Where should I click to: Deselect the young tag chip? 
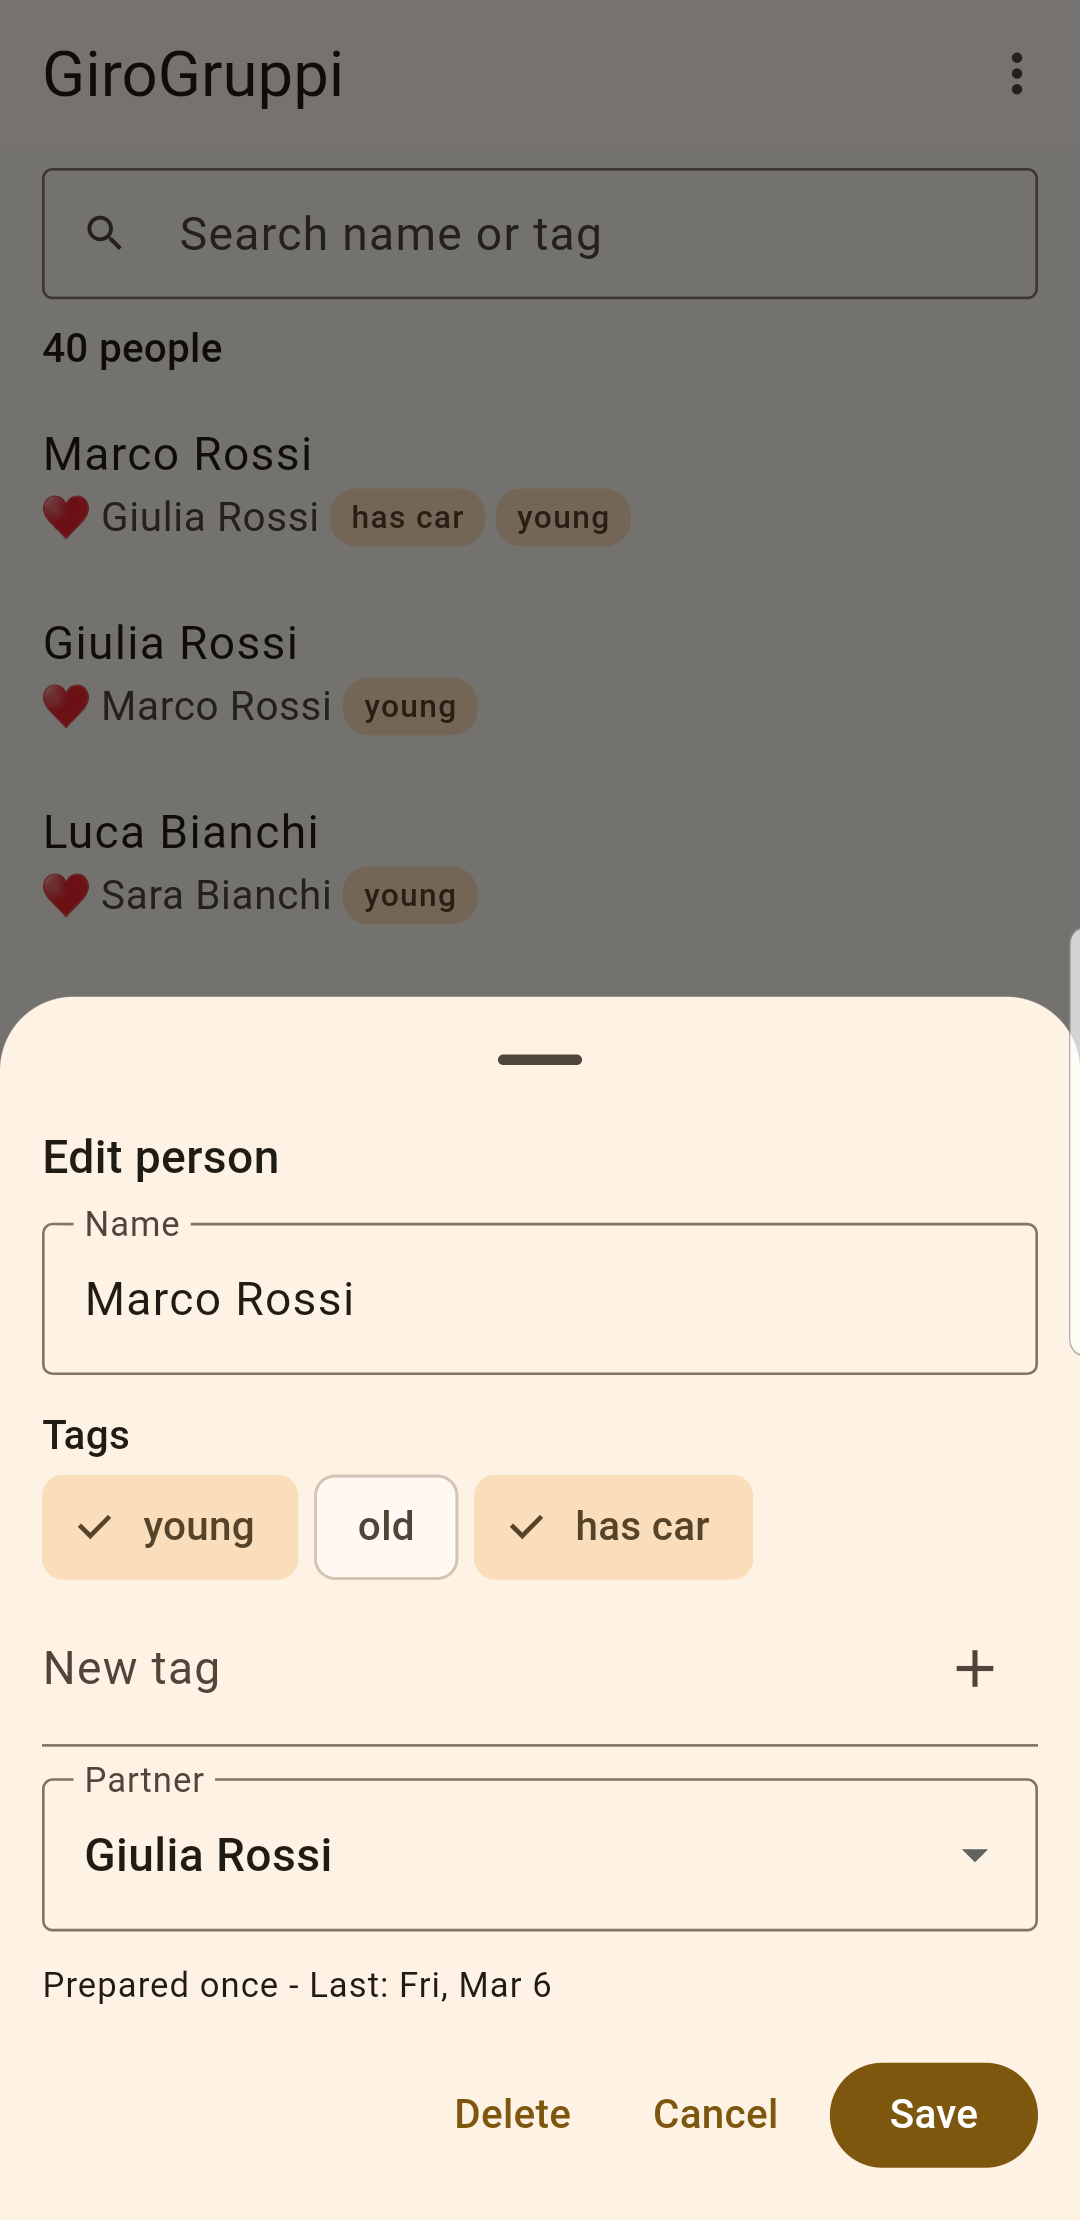tap(170, 1527)
